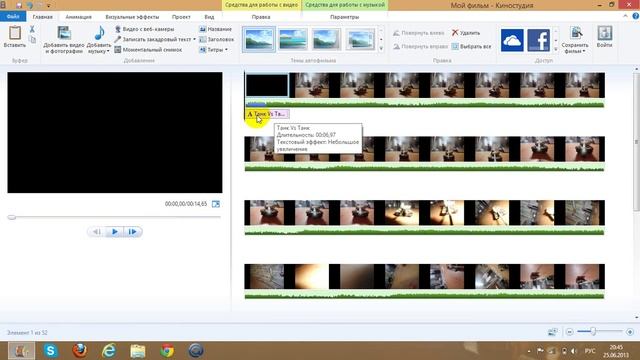This screenshot has height=360, width=640.
Task: Open the Добавить музыку dropdown arrow
Action: 108,52
